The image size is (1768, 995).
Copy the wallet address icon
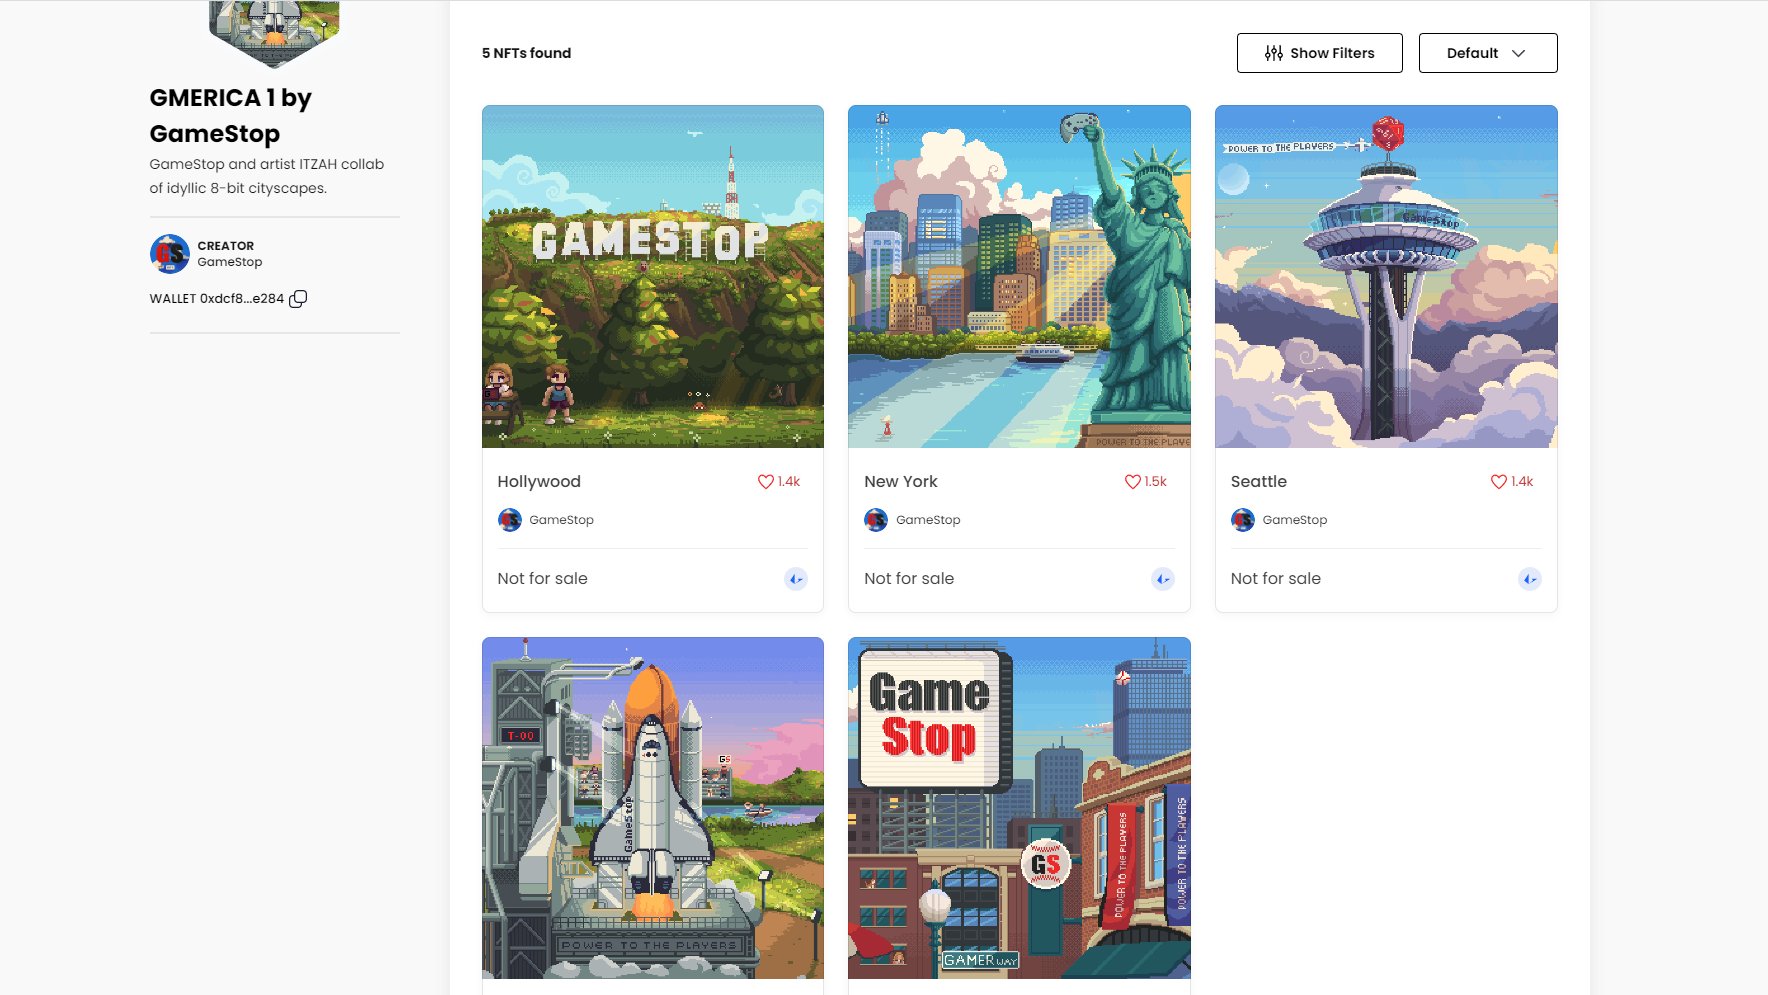click(298, 299)
